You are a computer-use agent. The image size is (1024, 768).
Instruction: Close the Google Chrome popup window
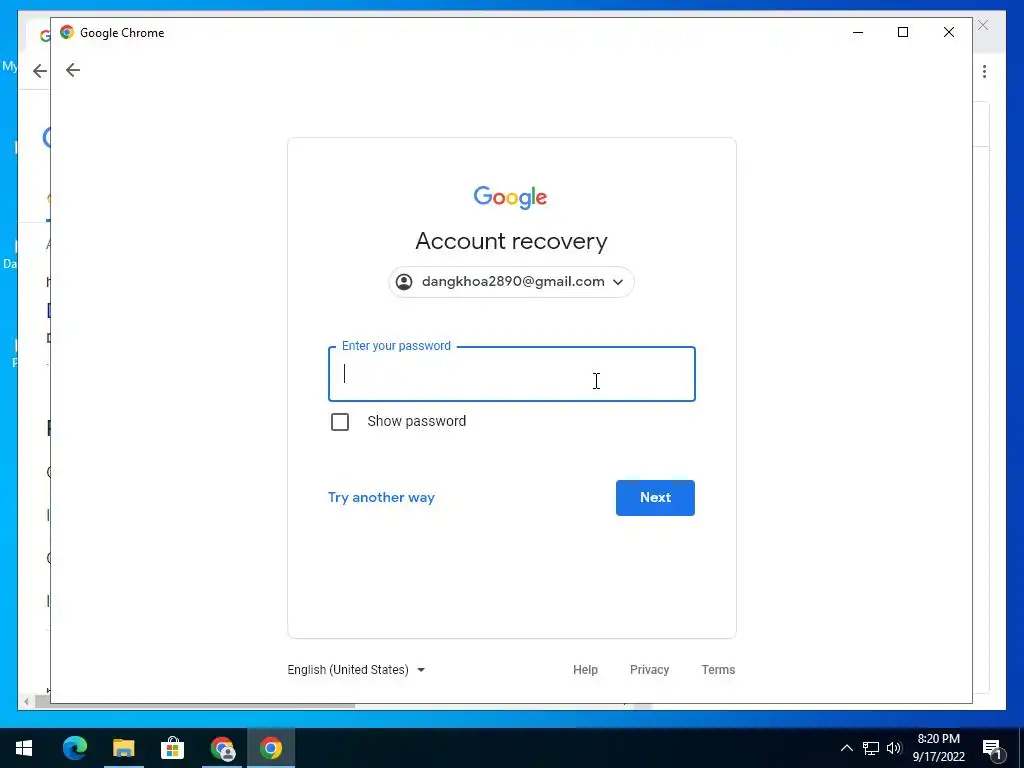click(949, 32)
